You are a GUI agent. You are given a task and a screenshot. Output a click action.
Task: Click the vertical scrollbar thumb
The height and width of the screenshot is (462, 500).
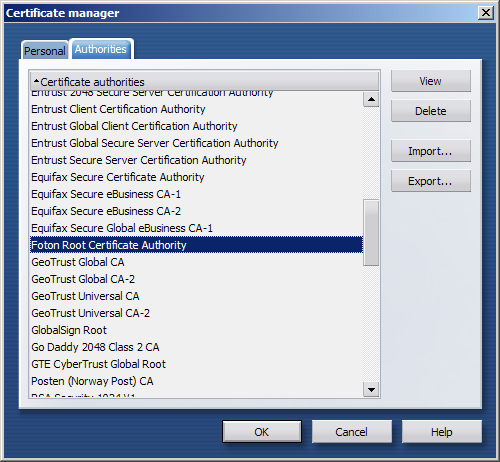tap(371, 233)
